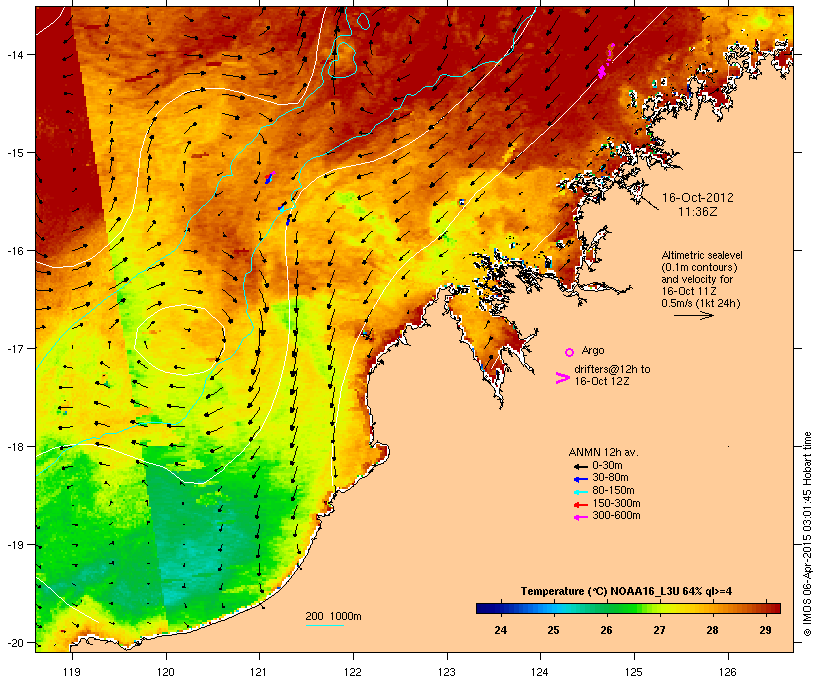Select the dark red 29°C end of colorbar

pyautogui.click(x=771, y=608)
